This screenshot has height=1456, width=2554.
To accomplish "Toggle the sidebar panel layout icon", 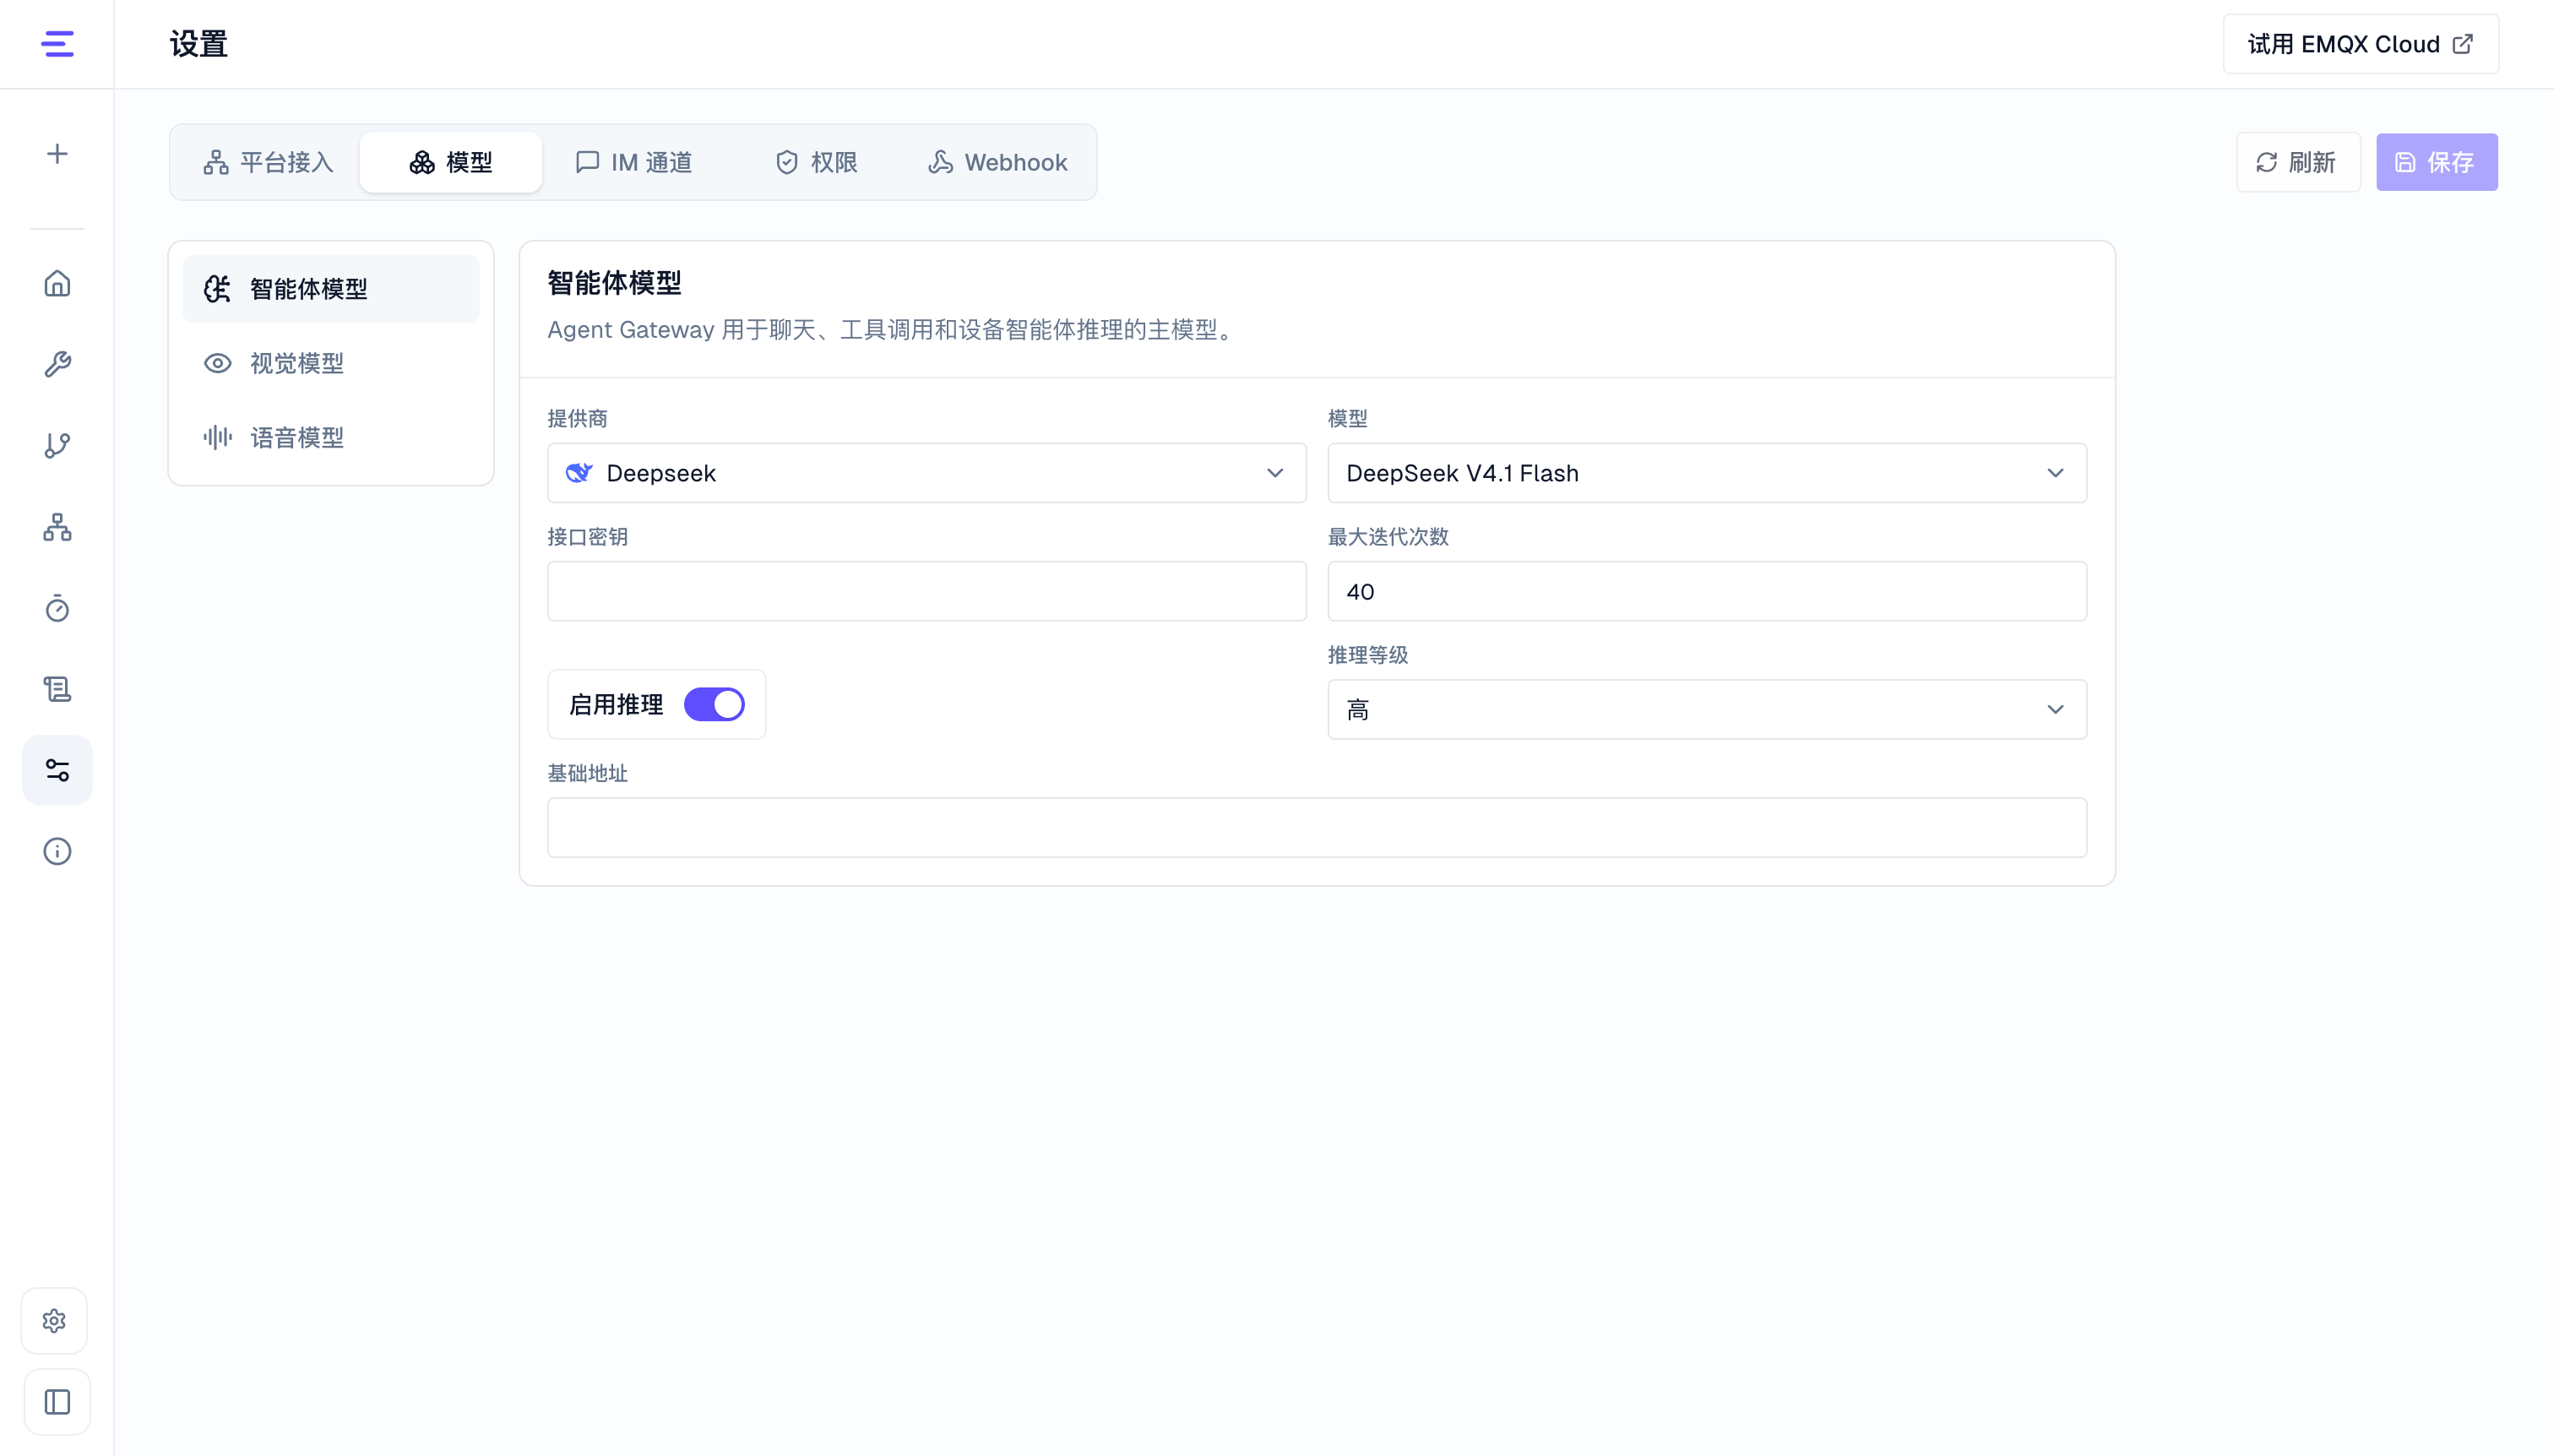I will (57, 1402).
